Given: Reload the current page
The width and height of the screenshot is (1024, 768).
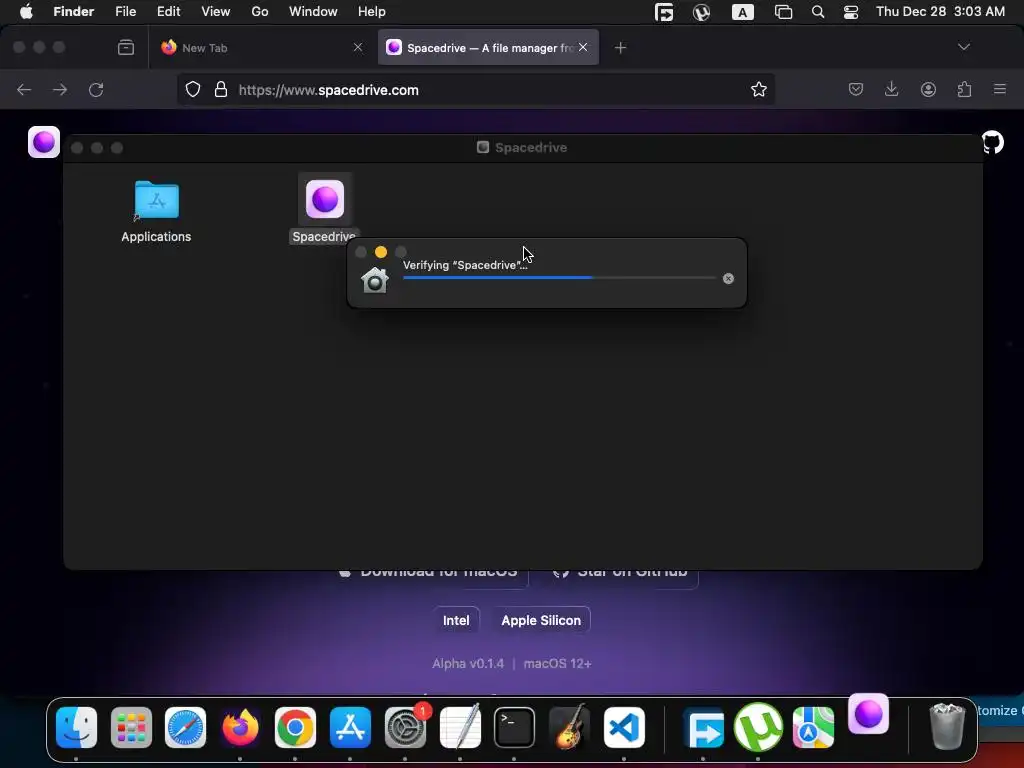Looking at the screenshot, I should point(96,89).
